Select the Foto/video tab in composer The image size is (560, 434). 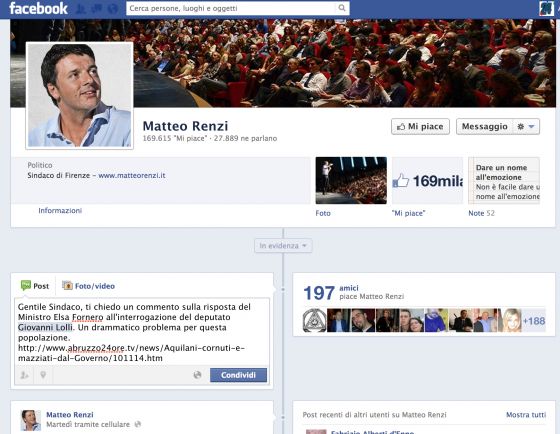click(x=89, y=286)
